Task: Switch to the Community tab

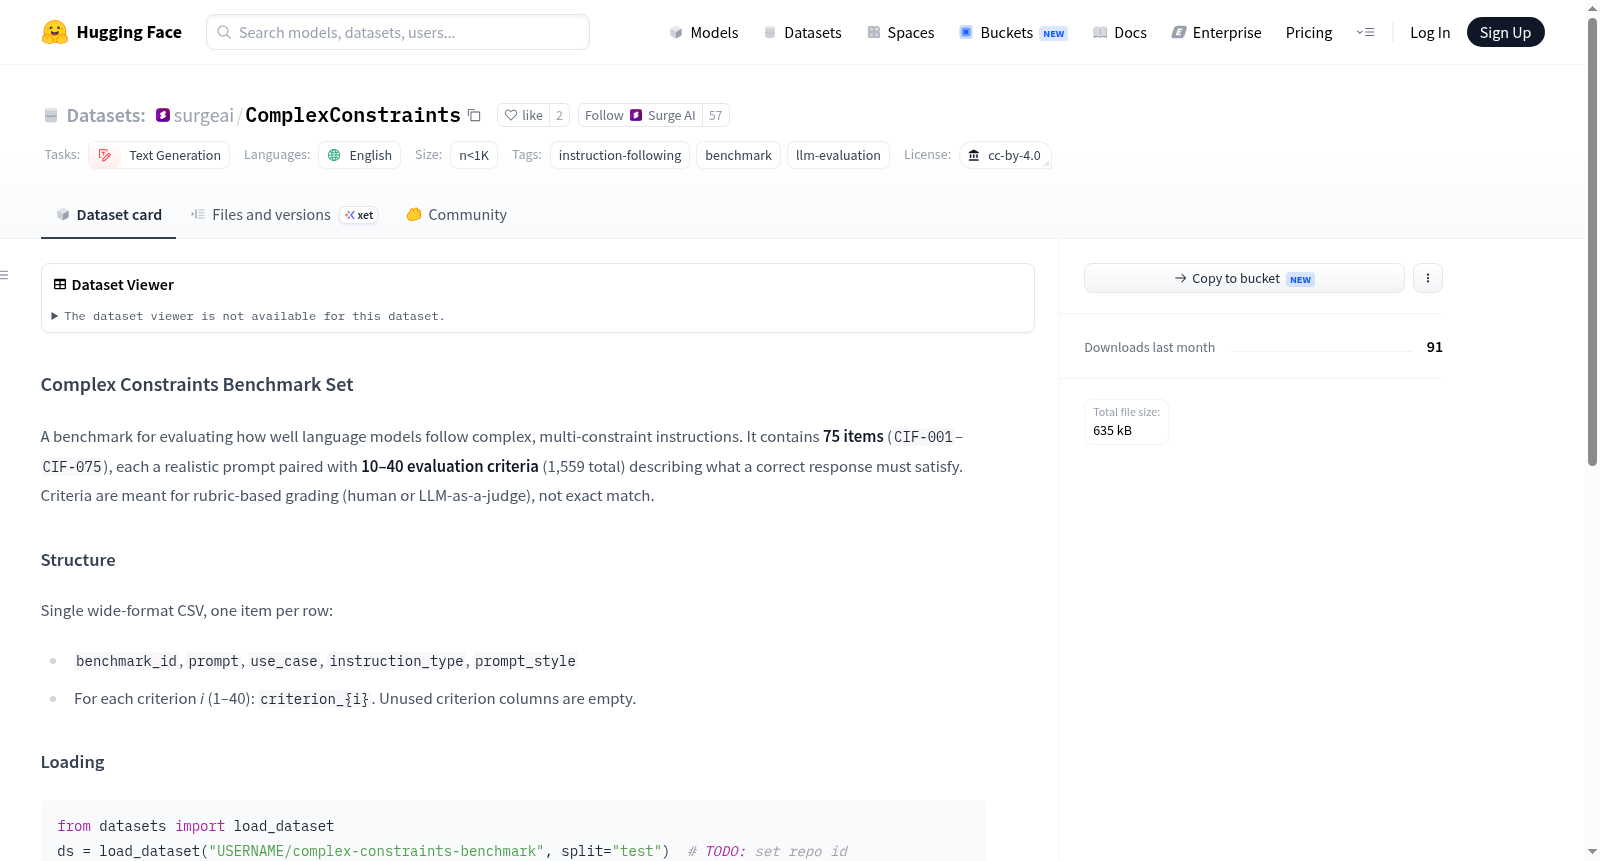Action: point(457,215)
